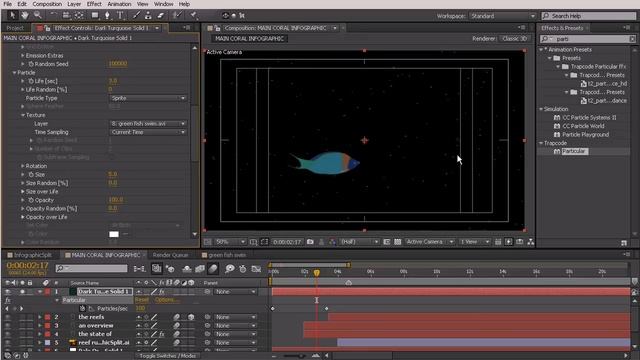This screenshot has width=640, height=360.
Task: Select the Pan Behind anchor tool
Action: (x=79, y=16)
